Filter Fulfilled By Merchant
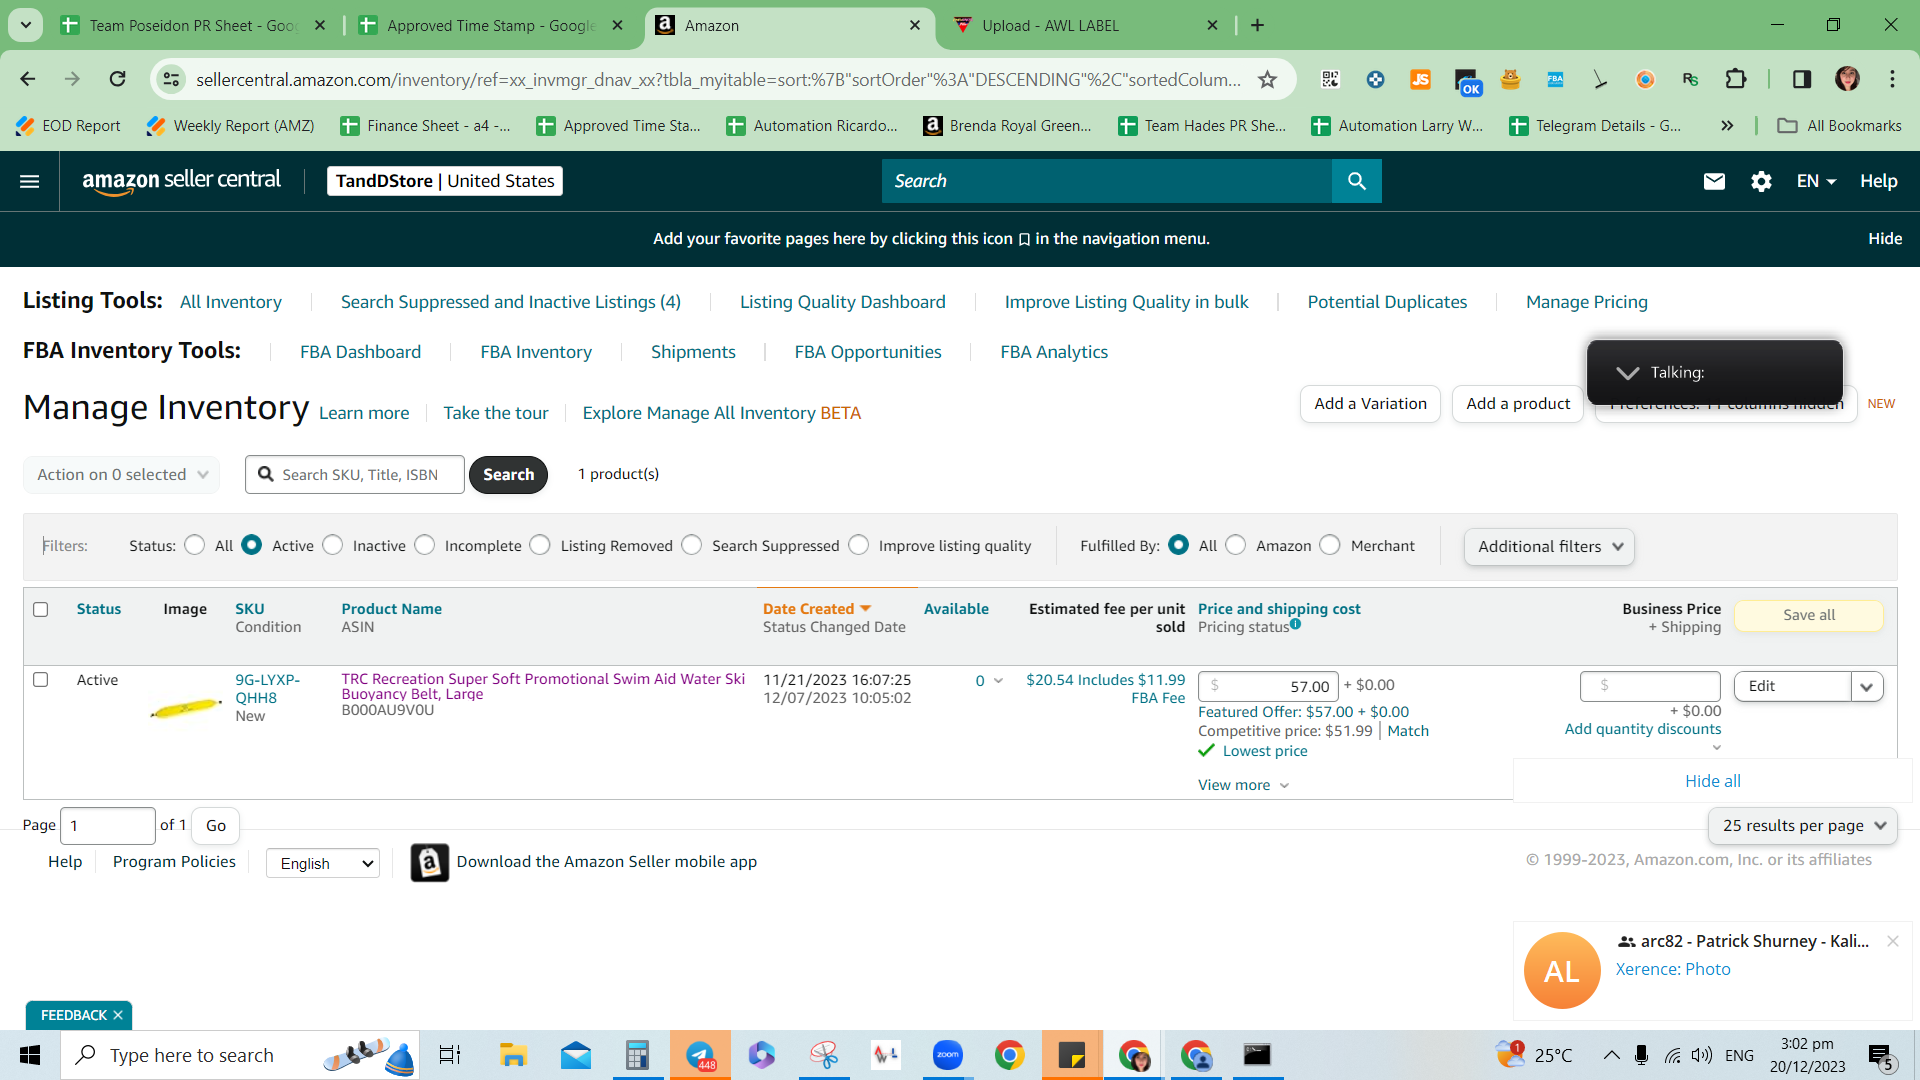1920x1080 pixels. (x=1330, y=545)
